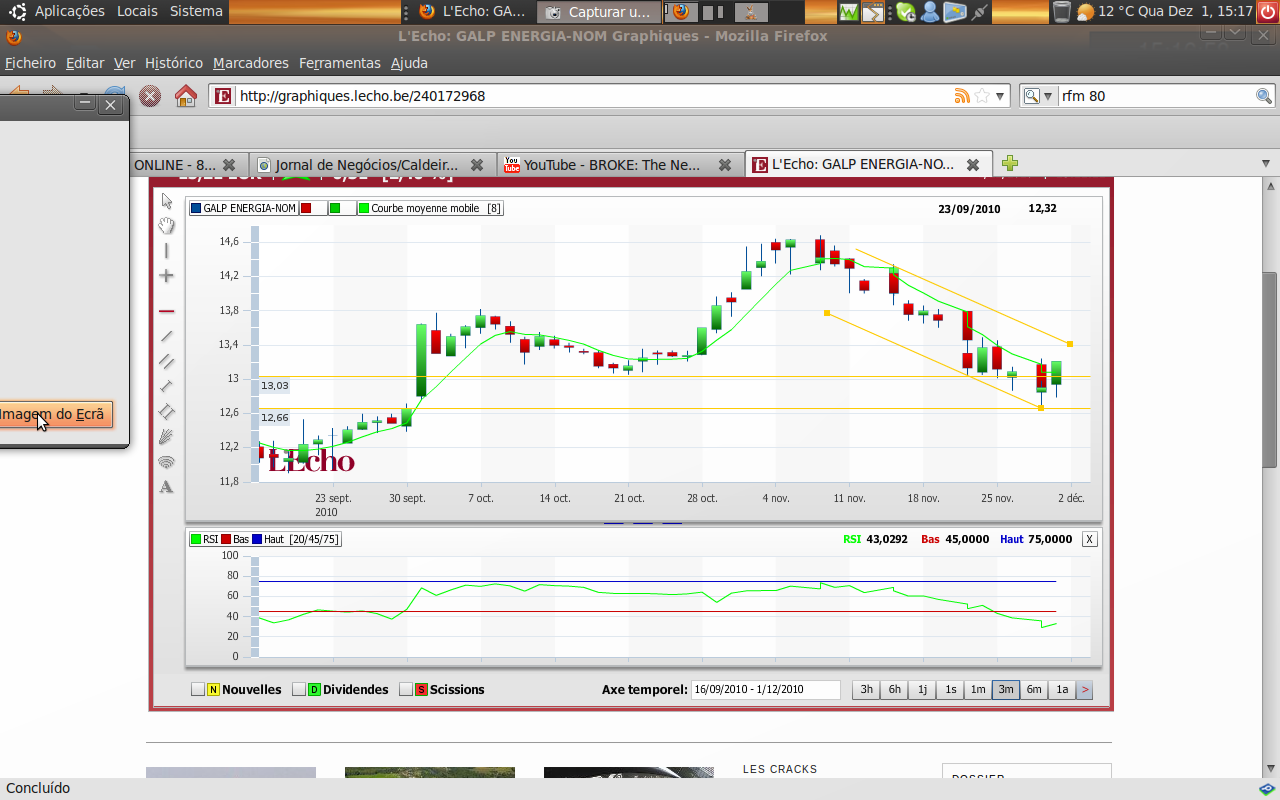
Task: Select the 1s time range
Action: pyautogui.click(x=951, y=689)
